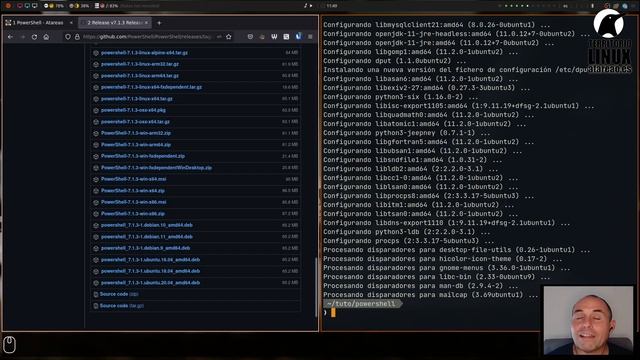Download powershell-7.1.3-linux-alpine-x64.tar.gz
Screen dimensions: 640x360
coord(144,53)
